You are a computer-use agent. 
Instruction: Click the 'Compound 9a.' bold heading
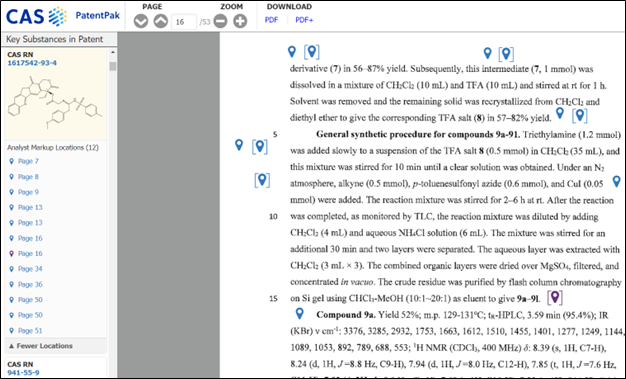tap(346, 315)
